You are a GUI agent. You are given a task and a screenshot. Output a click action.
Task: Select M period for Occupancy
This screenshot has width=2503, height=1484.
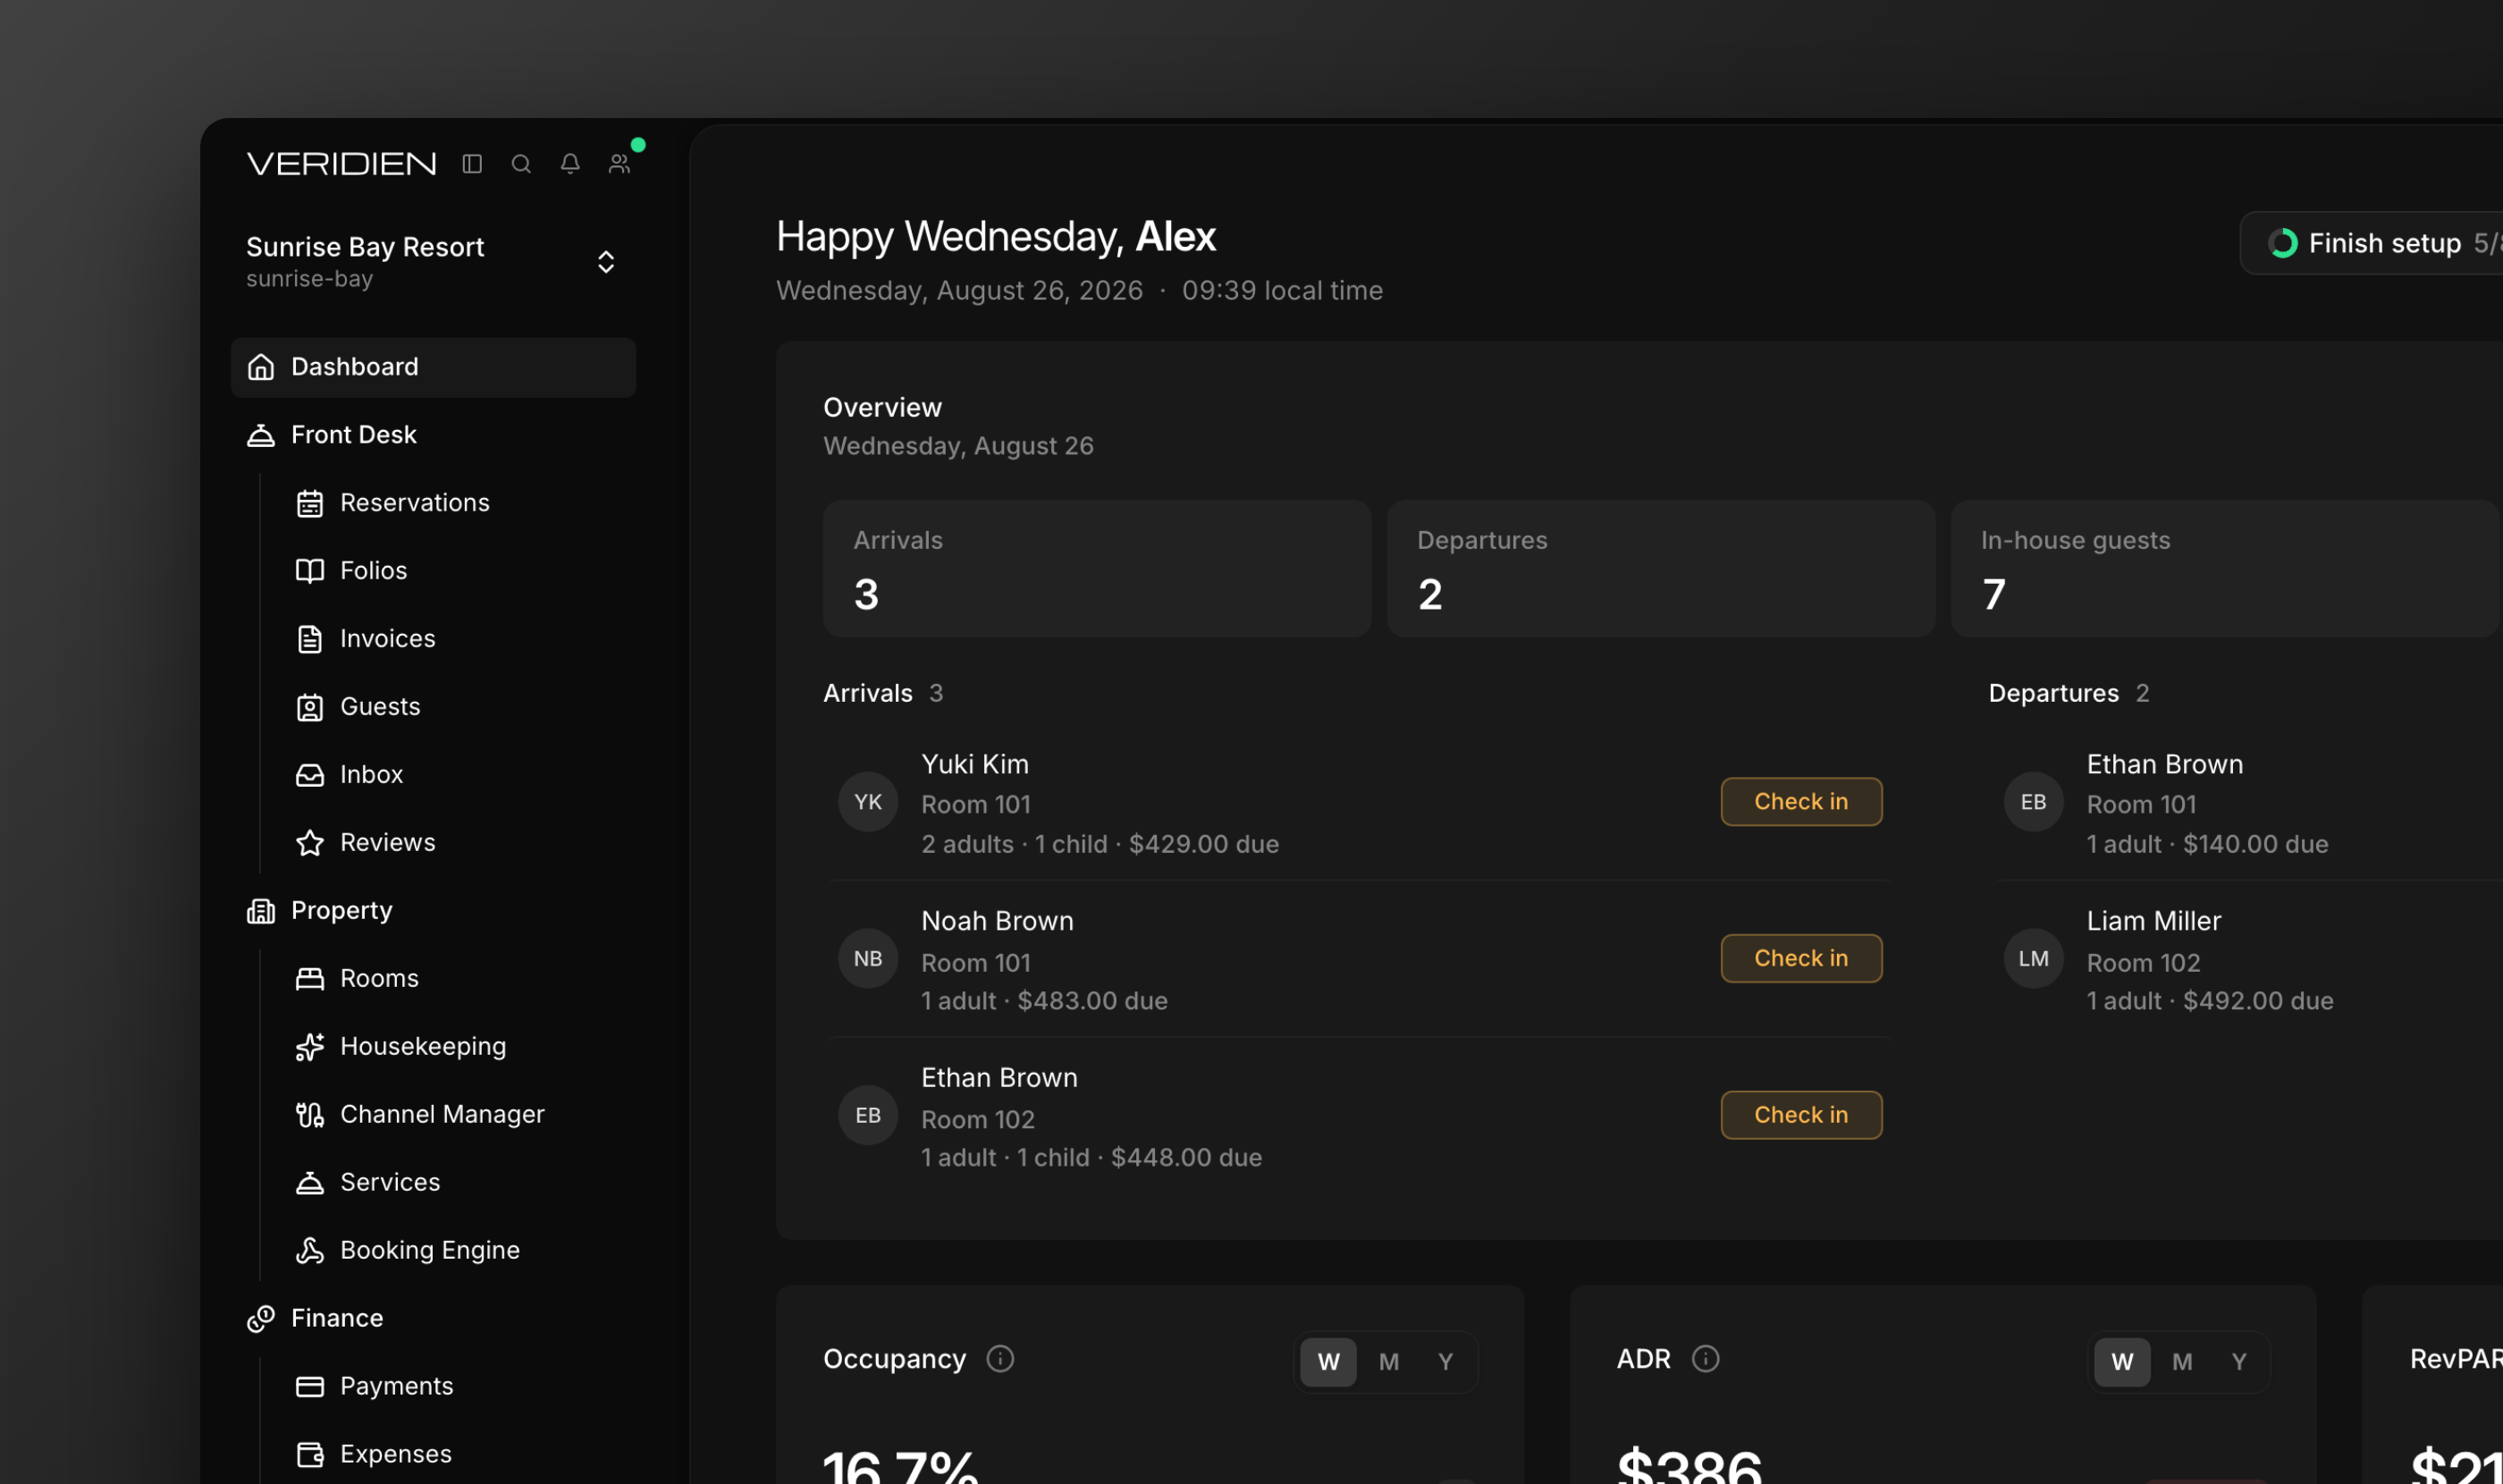click(1388, 1362)
